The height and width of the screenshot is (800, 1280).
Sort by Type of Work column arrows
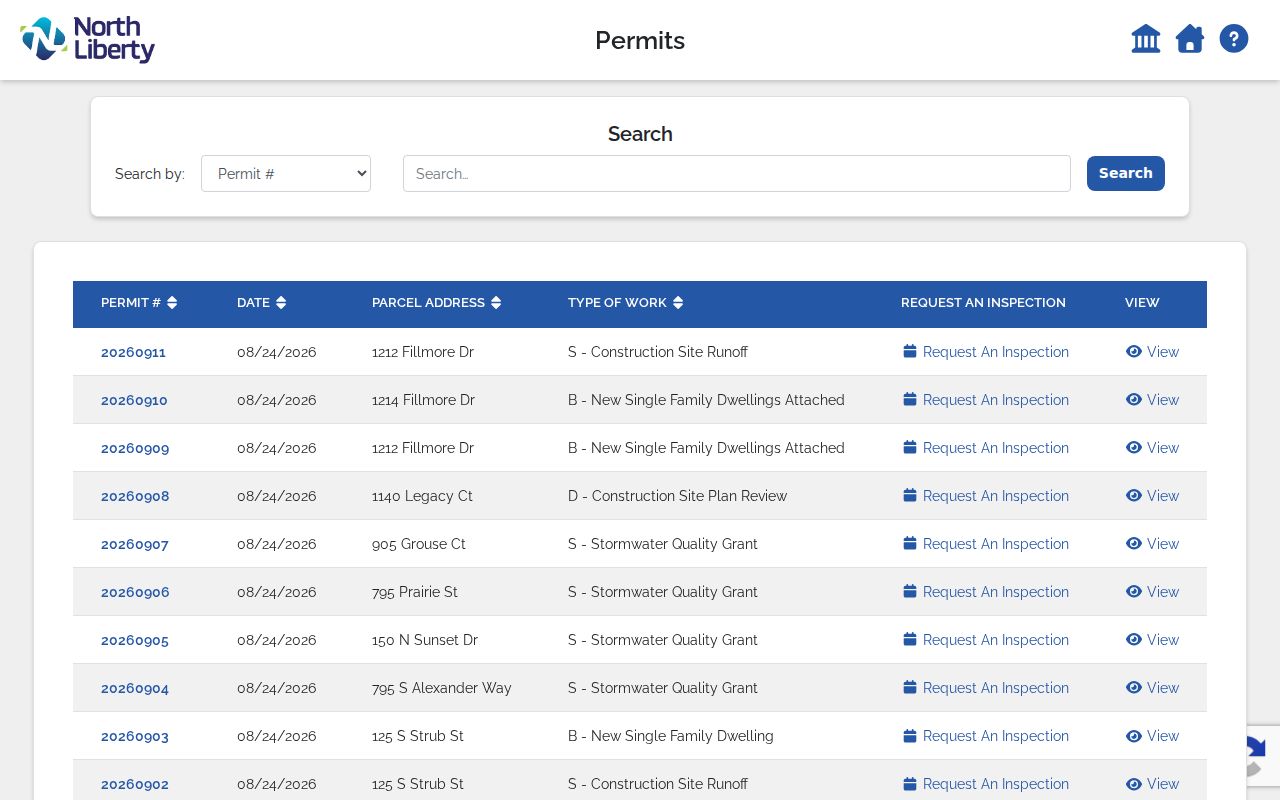tap(678, 303)
